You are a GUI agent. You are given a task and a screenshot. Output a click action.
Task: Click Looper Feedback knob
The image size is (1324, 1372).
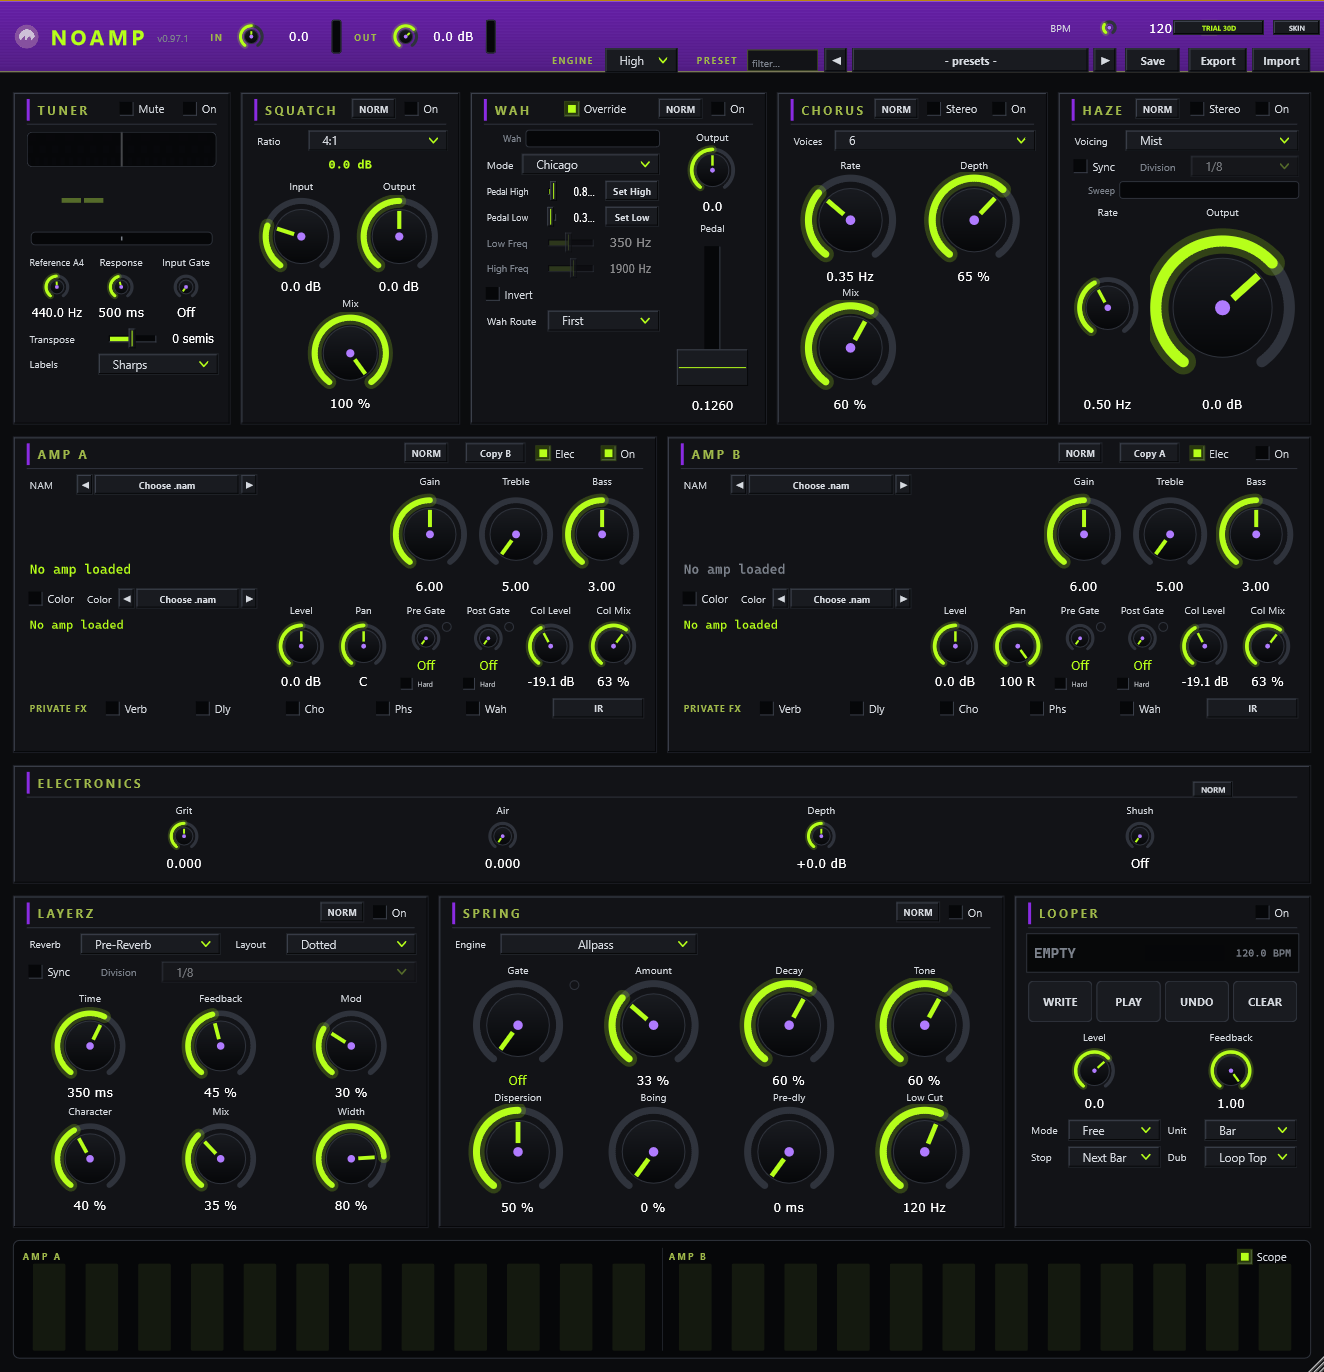pyautogui.click(x=1230, y=1071)
